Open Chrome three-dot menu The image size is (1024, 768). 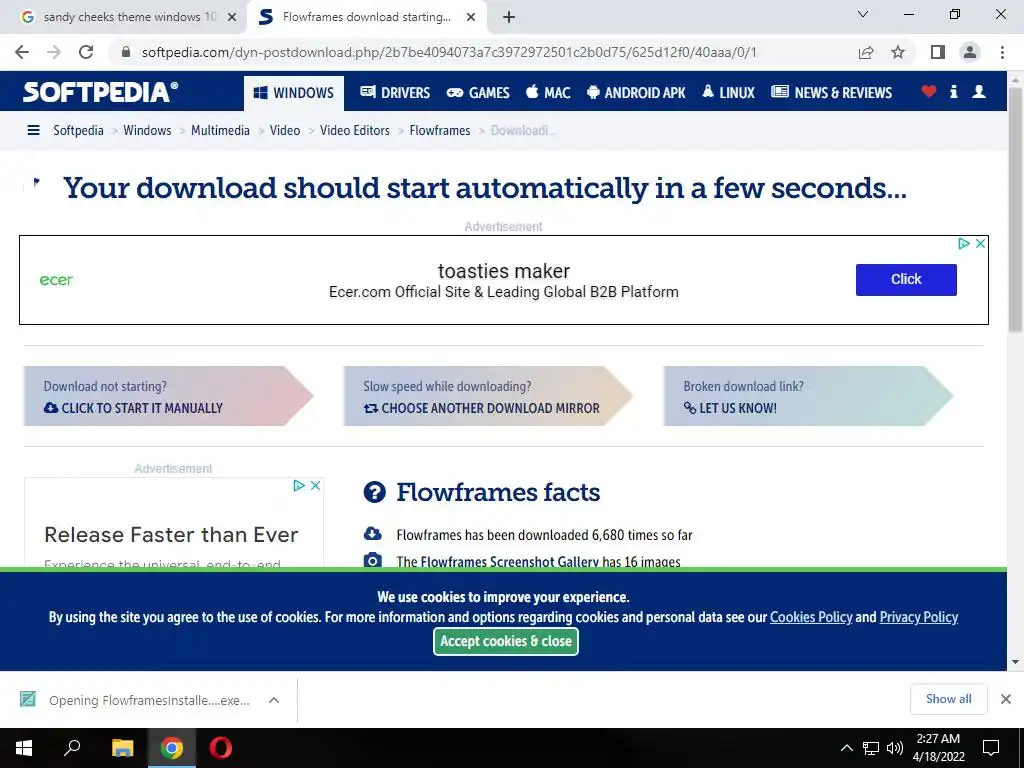pos(1002,52)
